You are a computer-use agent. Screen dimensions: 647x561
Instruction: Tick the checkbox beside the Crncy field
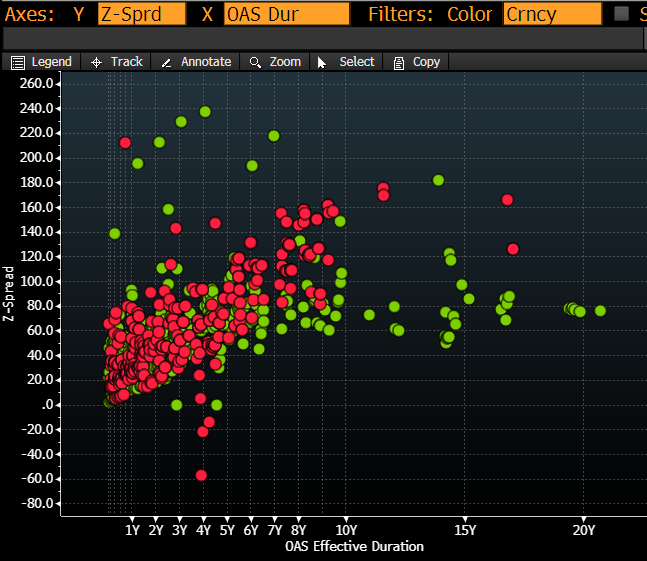tap(621, 14)
